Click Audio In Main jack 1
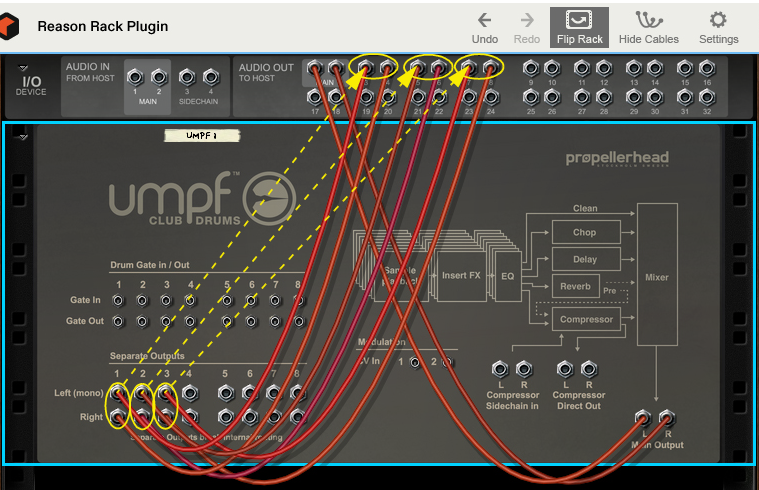Viewport: 759px width, 490px height. 135,77
